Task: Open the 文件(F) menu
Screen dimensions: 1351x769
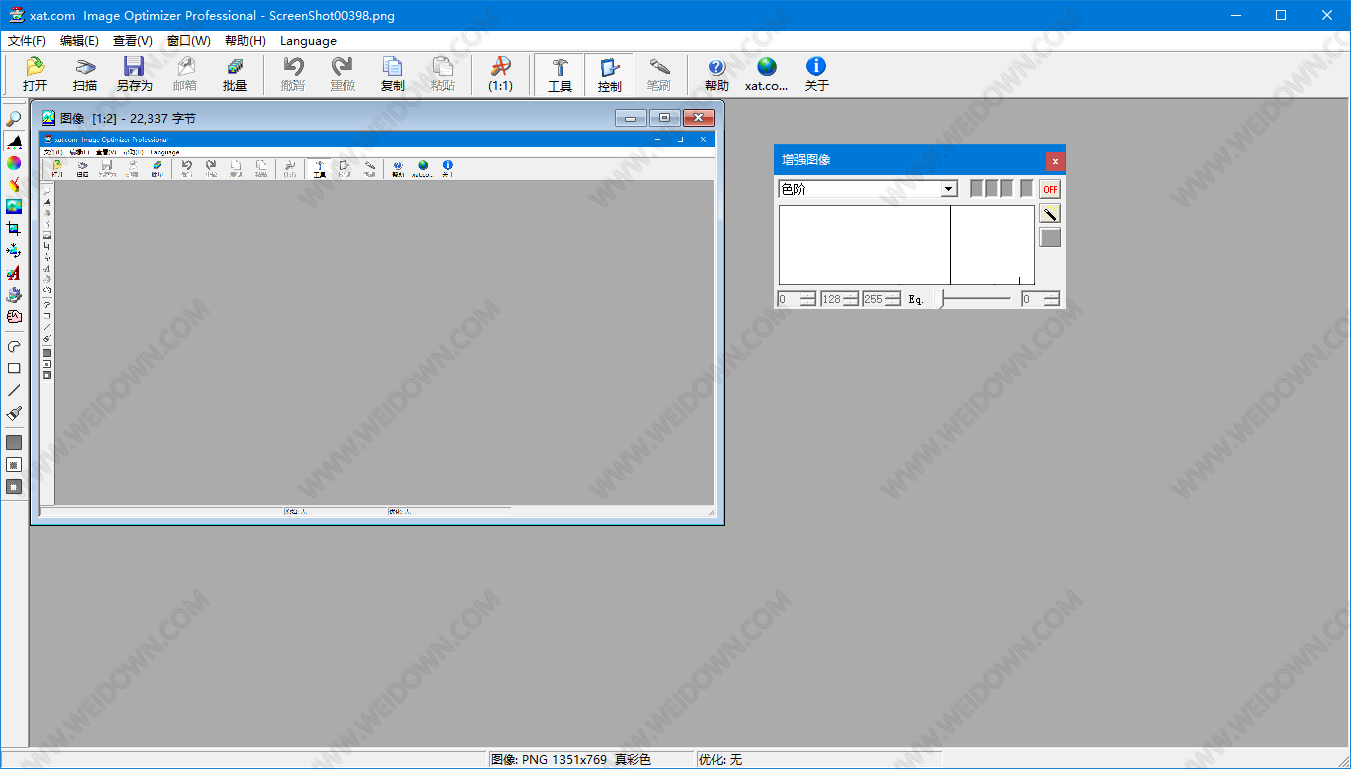Action: (x=27, y=41)
